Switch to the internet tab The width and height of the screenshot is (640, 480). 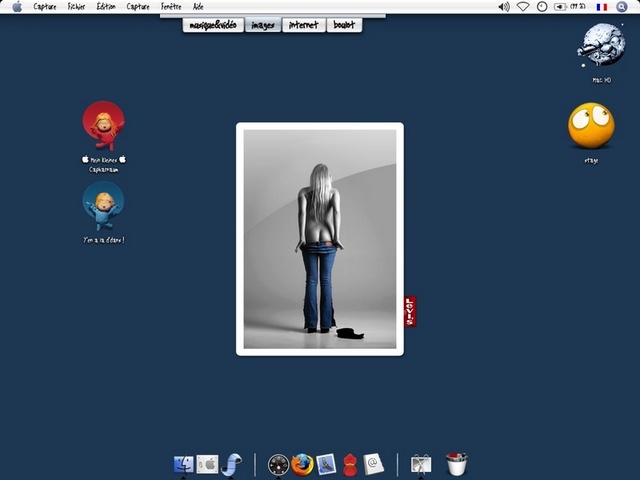click(304, 25)
